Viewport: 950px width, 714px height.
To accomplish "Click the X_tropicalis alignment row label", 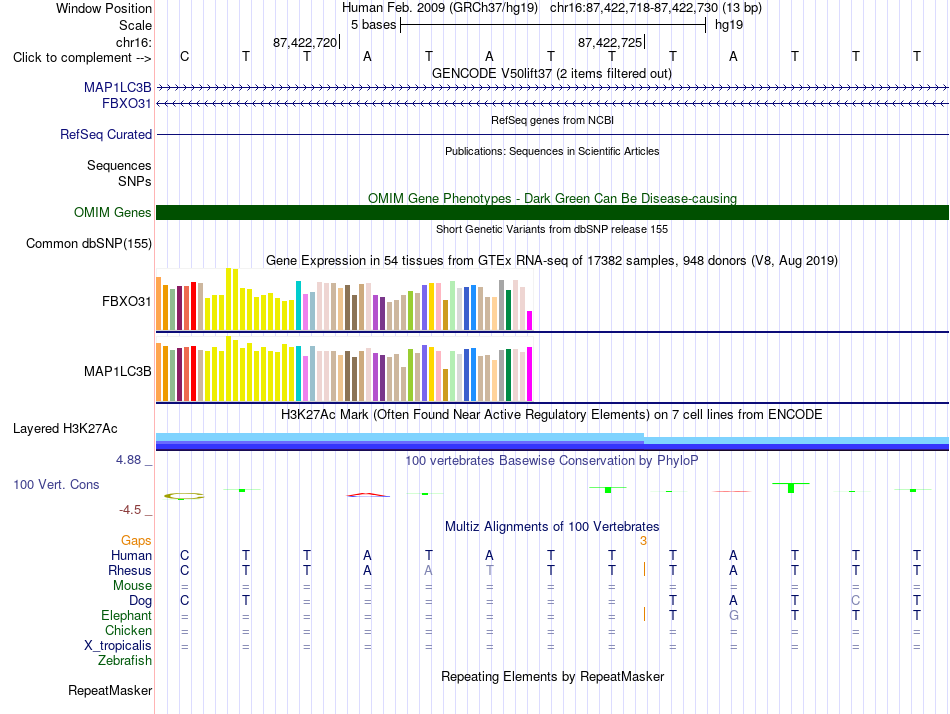I will coord(118,646).
